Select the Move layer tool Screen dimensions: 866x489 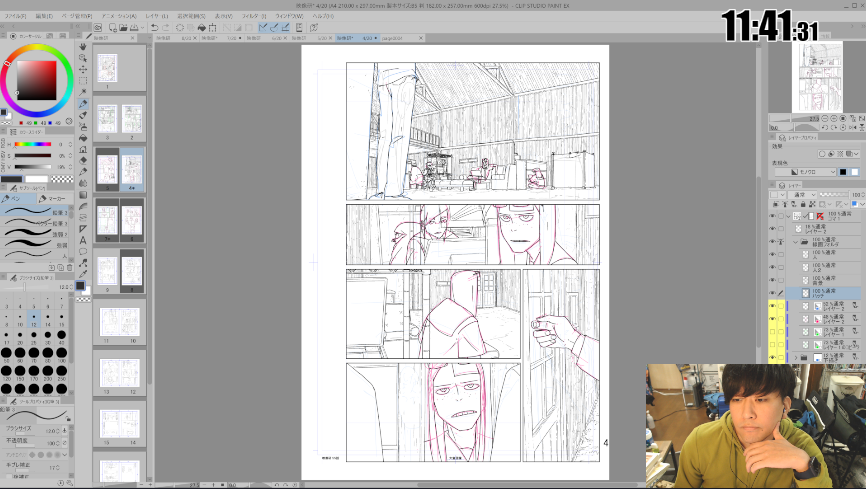tap(83, 69)
